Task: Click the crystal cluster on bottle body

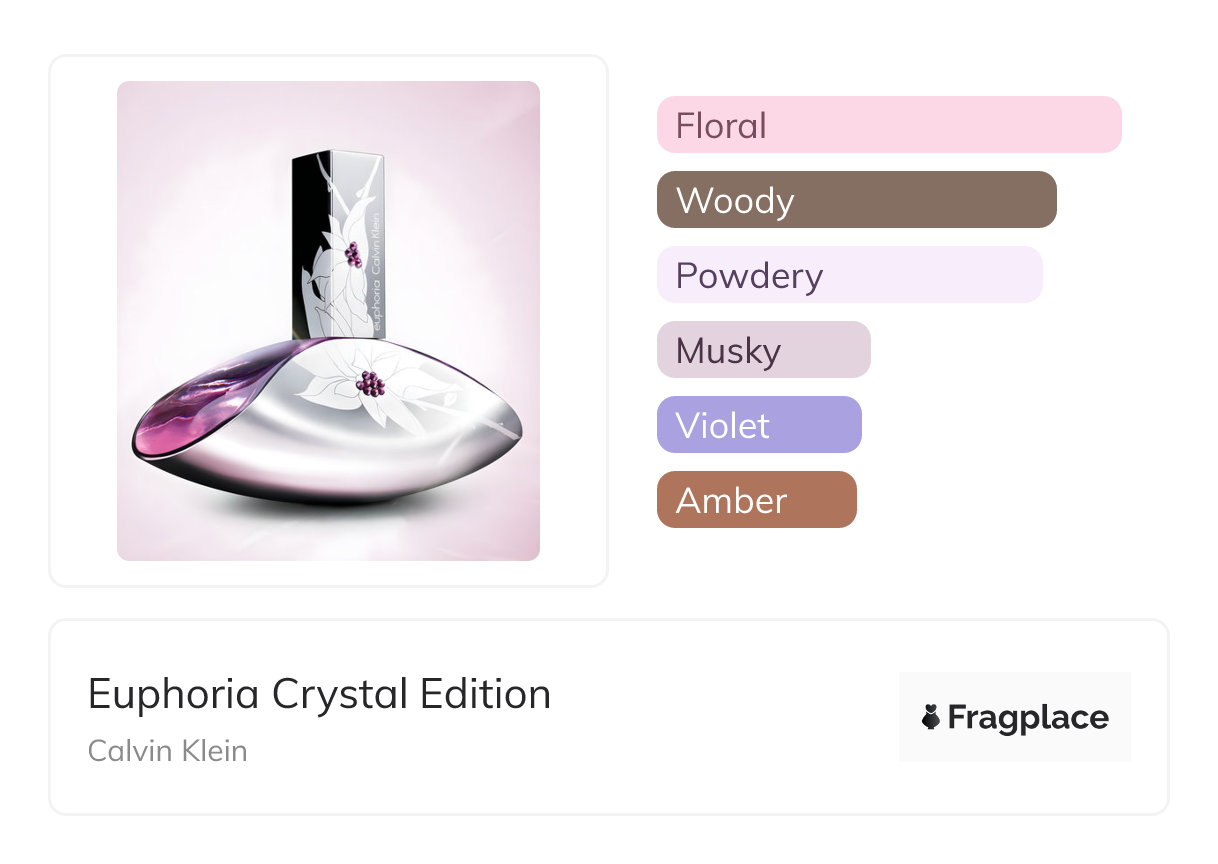Action: pos(371,384)
